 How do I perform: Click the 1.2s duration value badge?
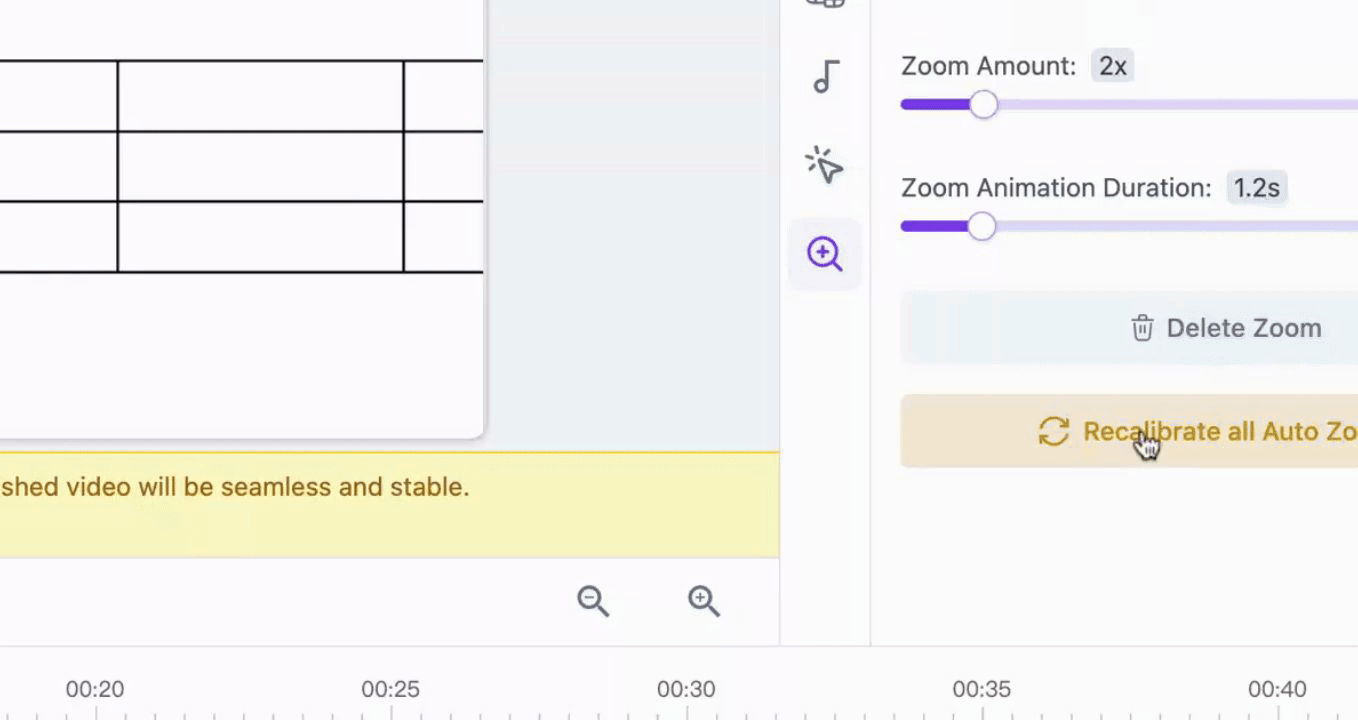pyautogui.click(x=1257, y=188)
